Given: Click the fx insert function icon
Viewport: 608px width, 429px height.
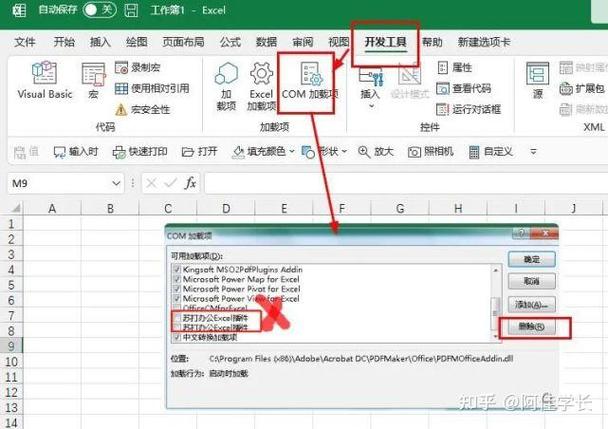Looking at the screenshot, I should (x=190, y=183).
